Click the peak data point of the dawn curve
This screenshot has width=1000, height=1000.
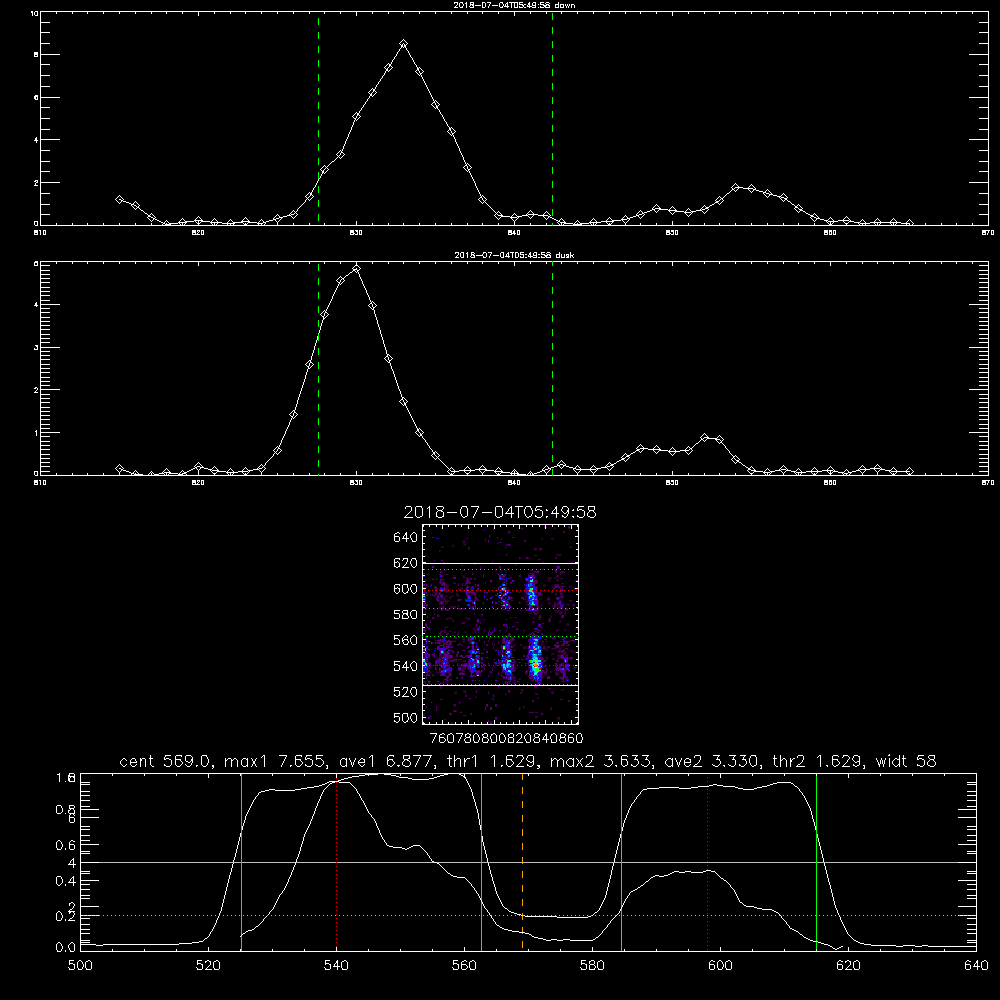point(403,43)
